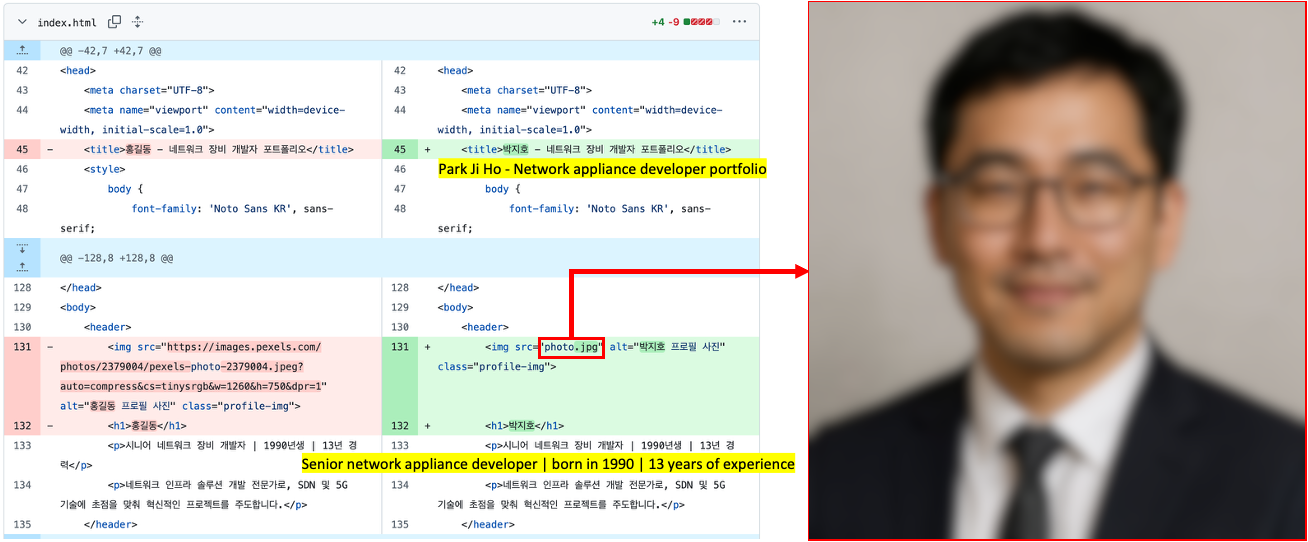Select added line number 132
This screenshot has height=542, width=1308.
tap(399, 426)
